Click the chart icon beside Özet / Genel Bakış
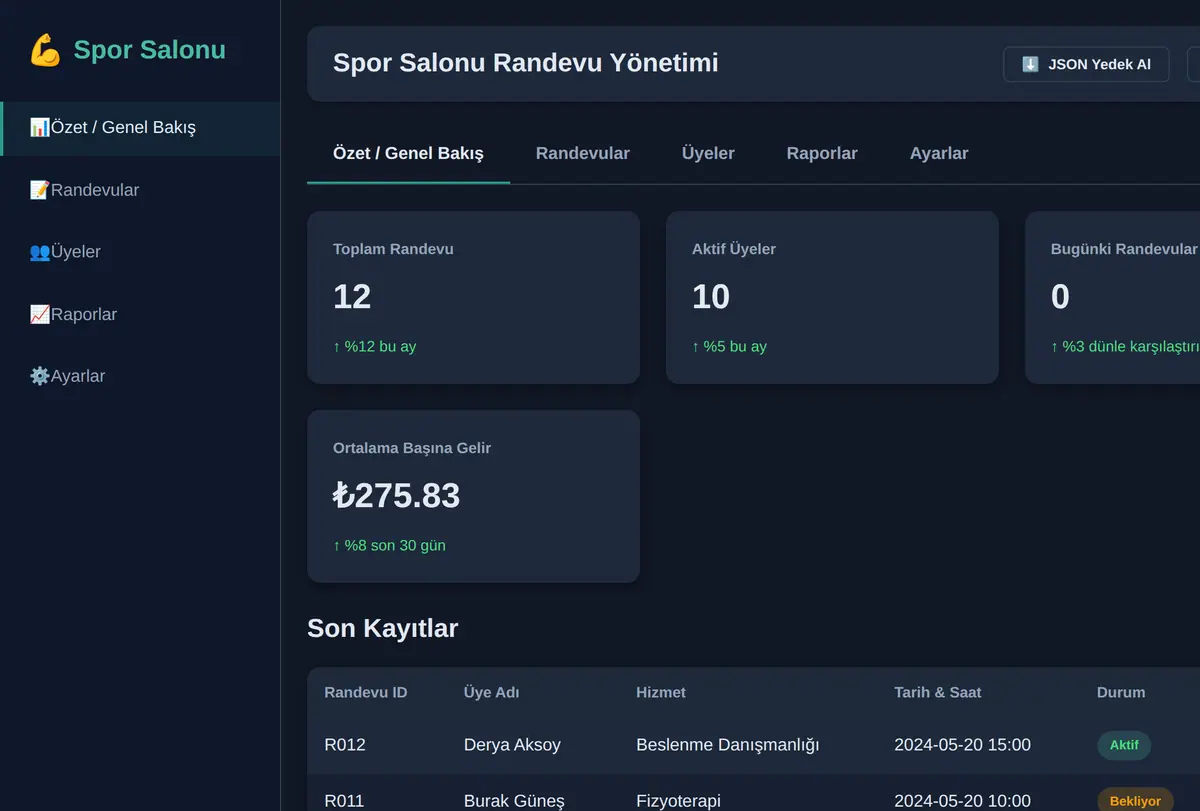Viewport: 1200px width, 811px height. (40, 128)
